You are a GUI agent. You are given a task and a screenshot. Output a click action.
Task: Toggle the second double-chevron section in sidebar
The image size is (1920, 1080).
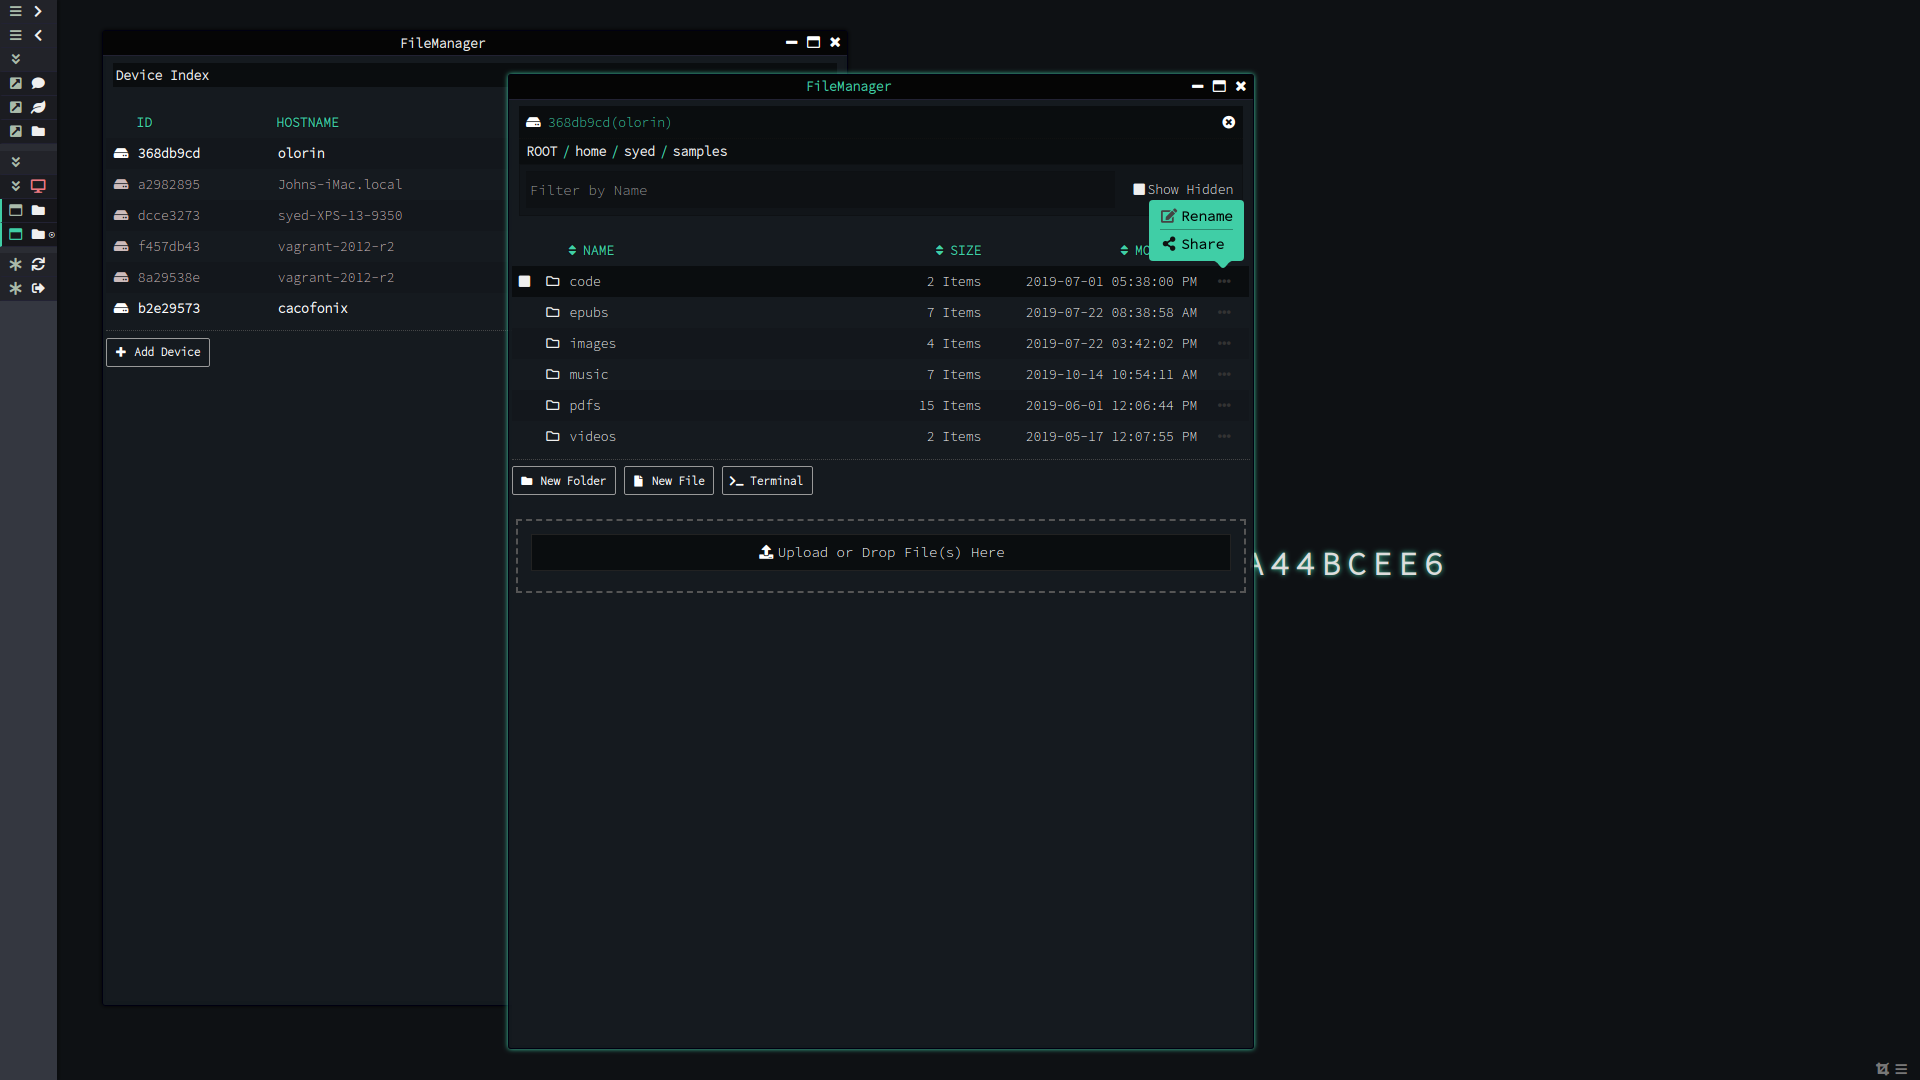click(x=15, y=161)
